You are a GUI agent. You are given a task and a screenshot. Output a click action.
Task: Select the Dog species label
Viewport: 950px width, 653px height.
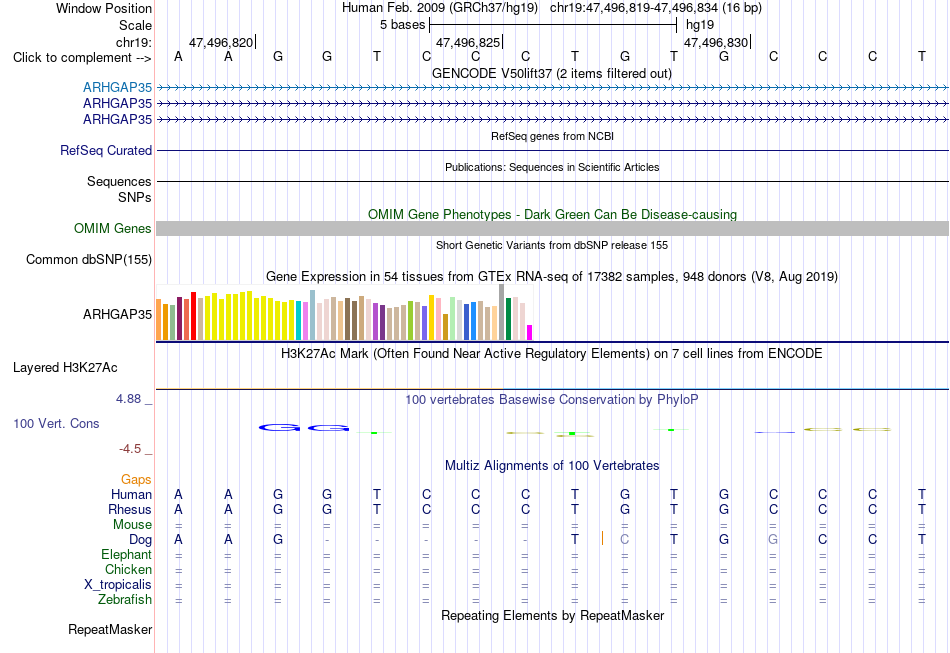click(x=140, y=539)
